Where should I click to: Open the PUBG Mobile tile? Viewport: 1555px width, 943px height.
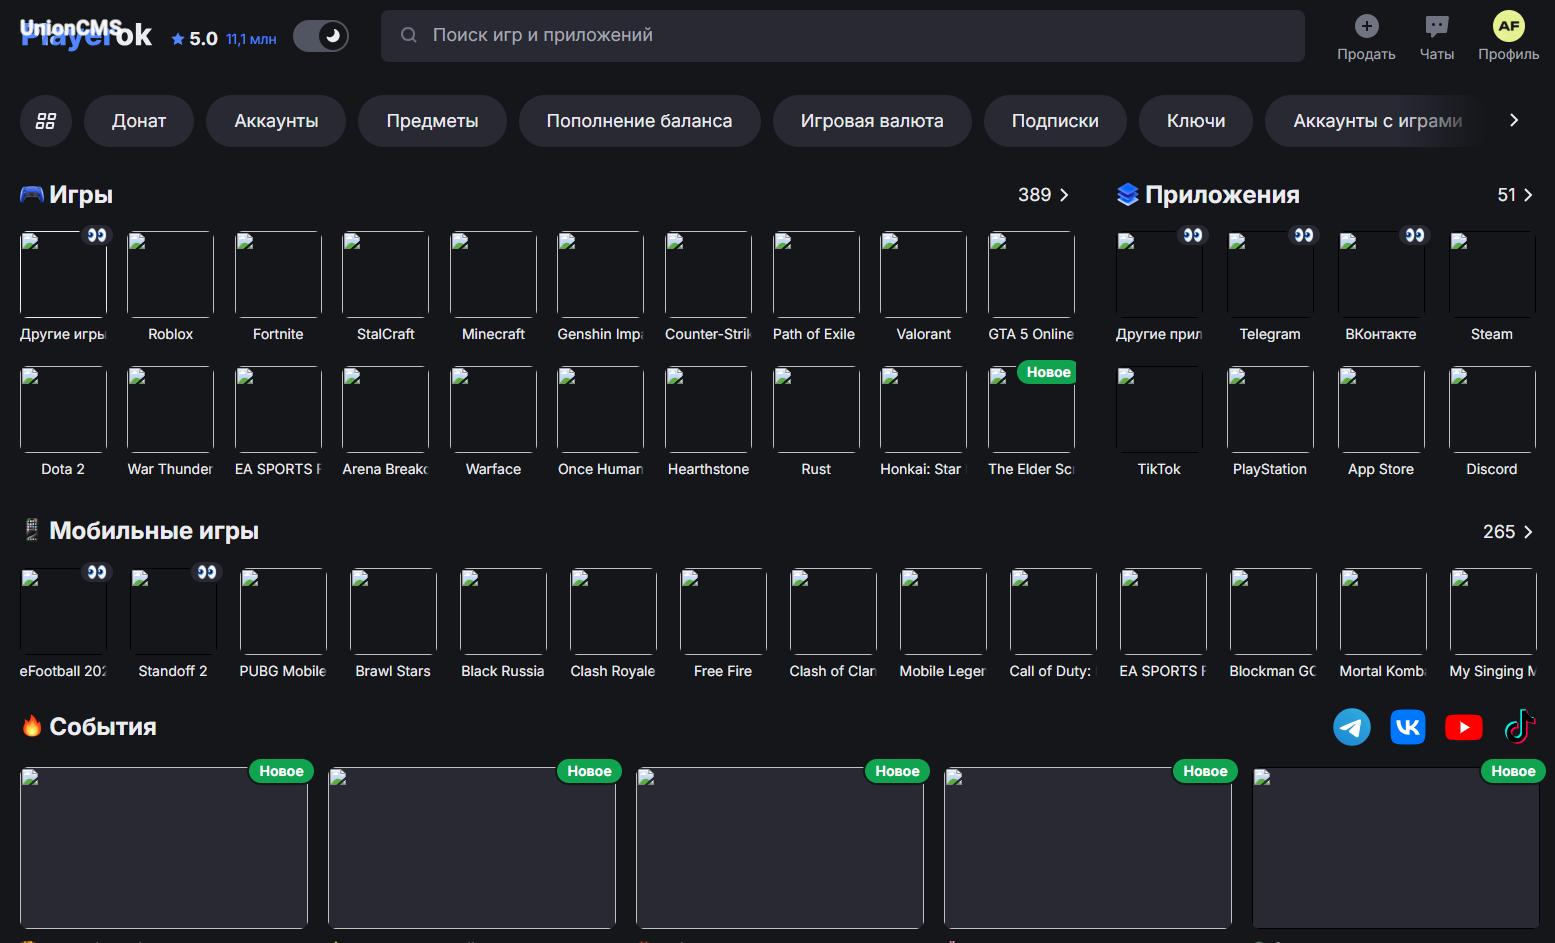pos(283,625)
